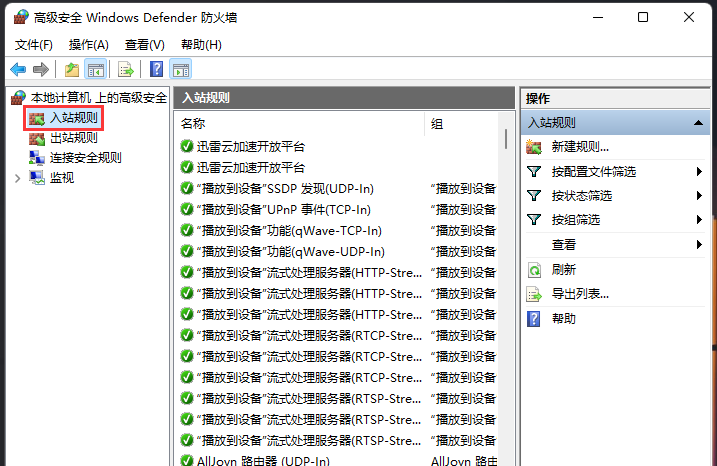Click the 刷新 refresh icon
Image resolution: width=717 pixels, height=466 pixels.
[535, 270]
